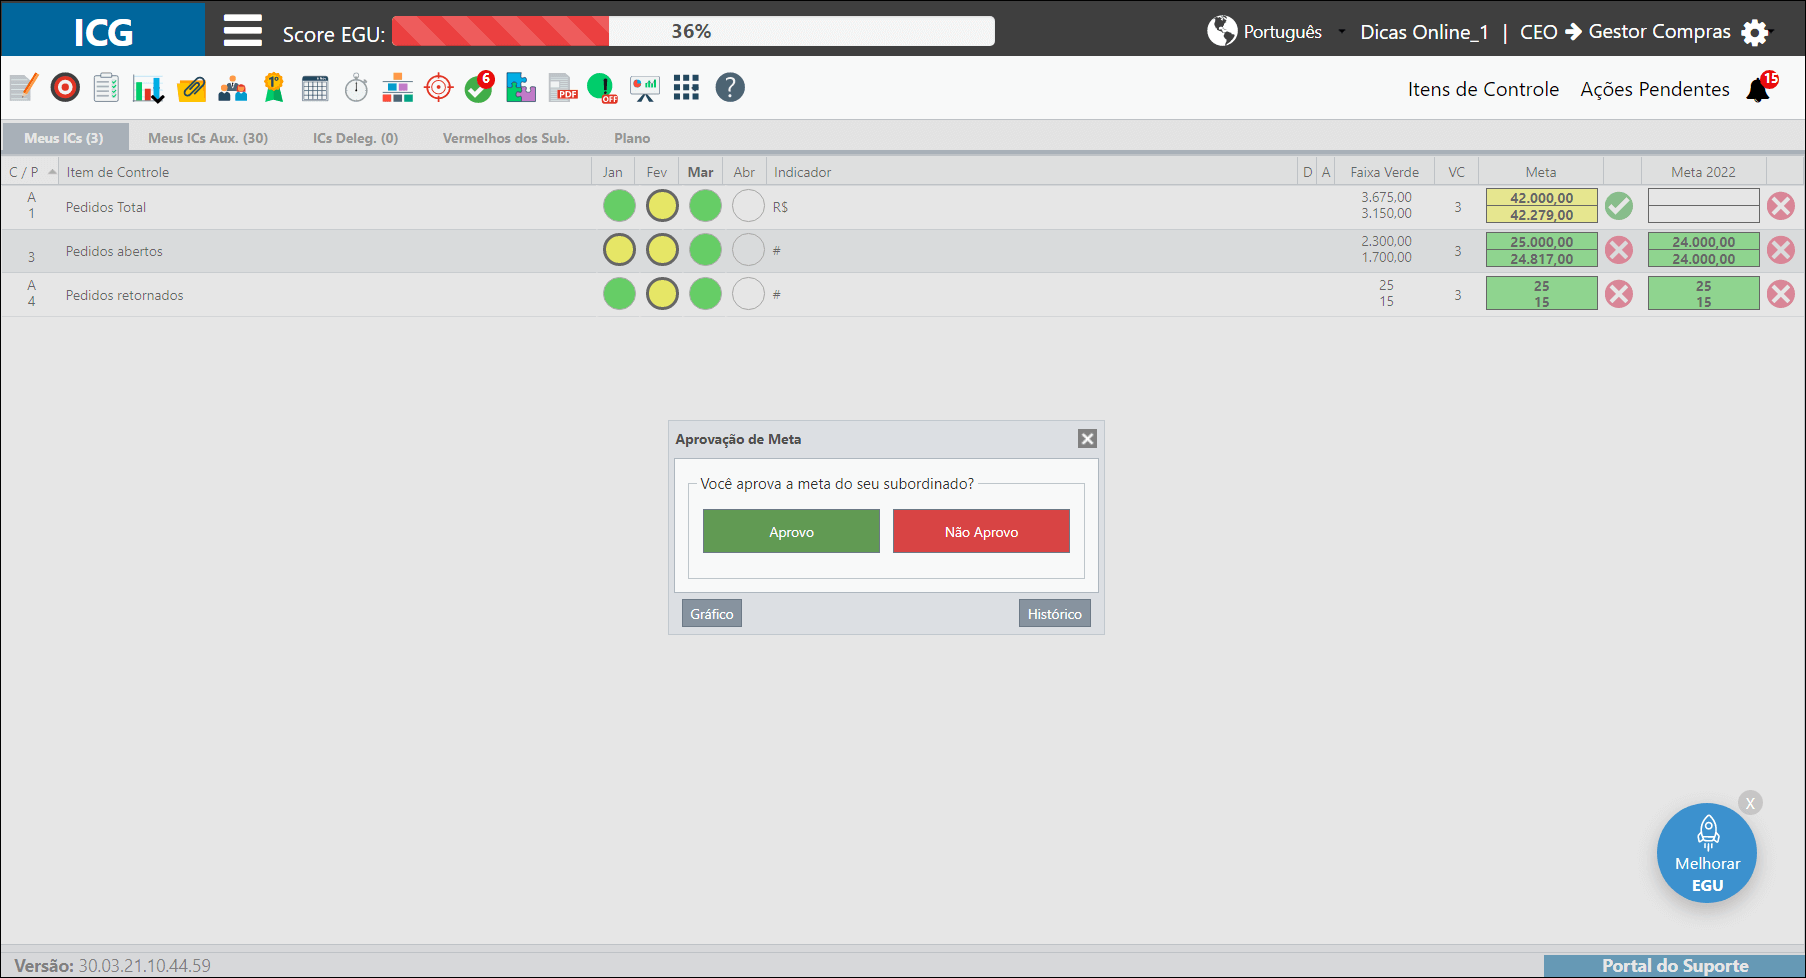Toggle the Meta approval check for Pedidos Total
Viewport: 1806px width, 978px height.
pyautogui.click(x=1619, y=206)
